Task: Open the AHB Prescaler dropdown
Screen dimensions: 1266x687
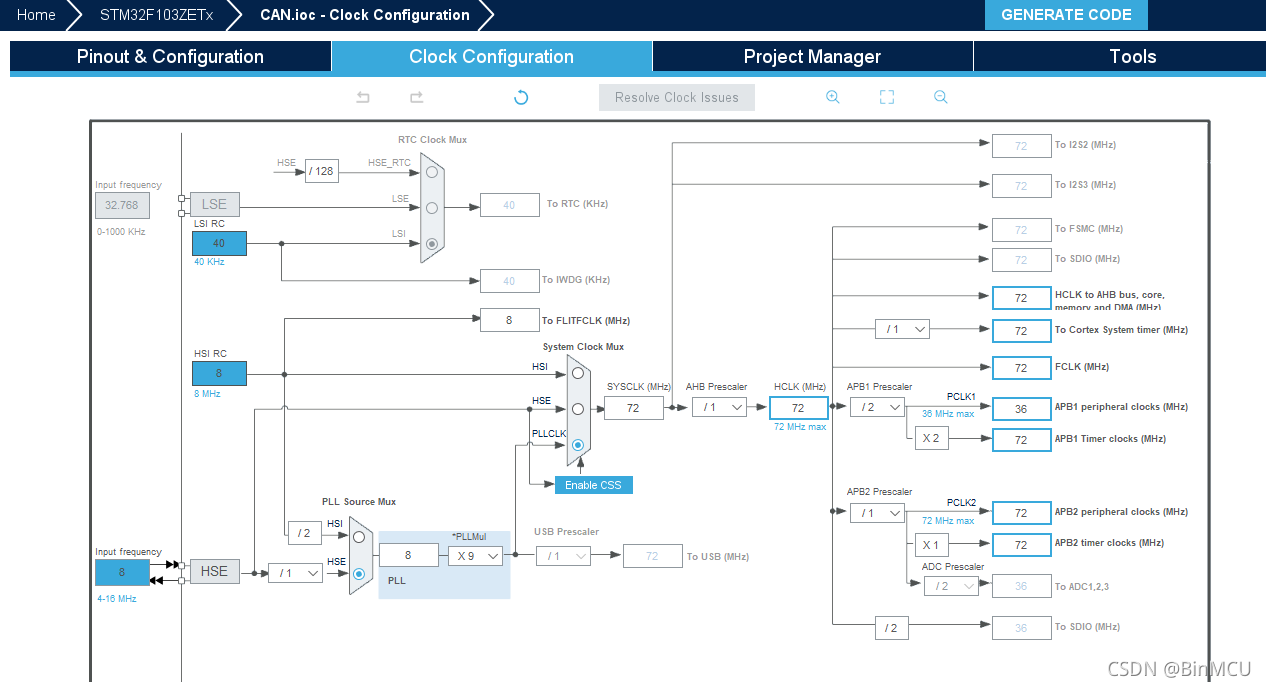Action: (720, 407)
